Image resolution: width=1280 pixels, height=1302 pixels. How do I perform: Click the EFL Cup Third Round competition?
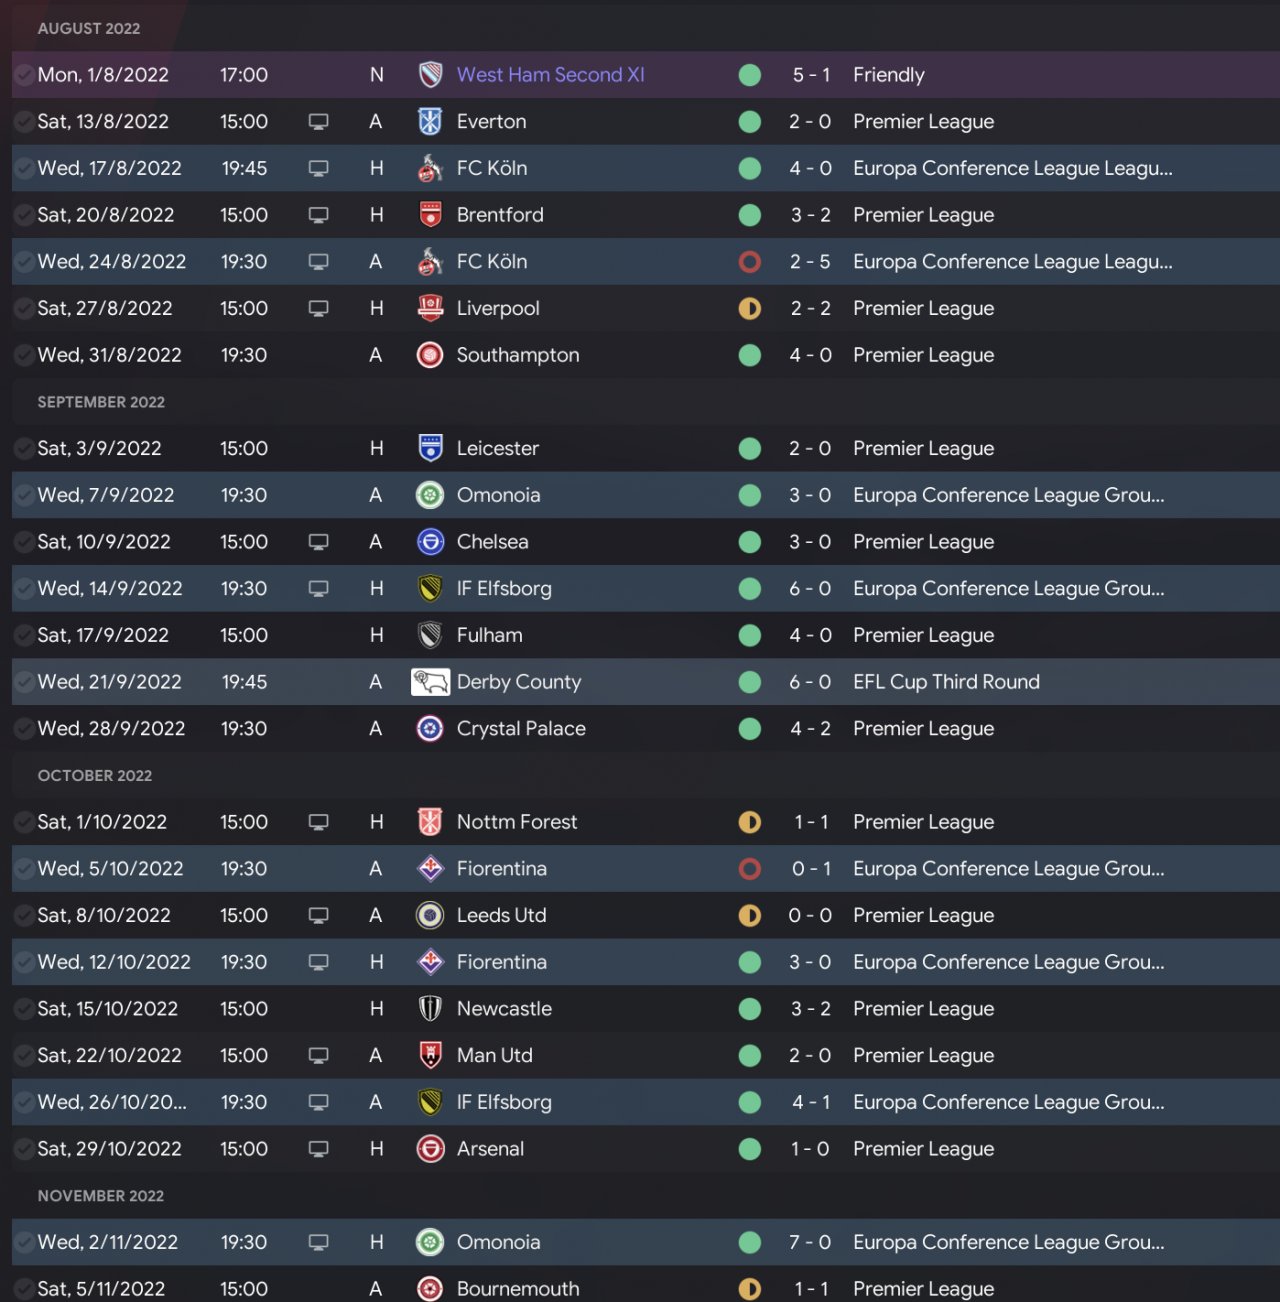pyautogui.click(x=946, y=682)
